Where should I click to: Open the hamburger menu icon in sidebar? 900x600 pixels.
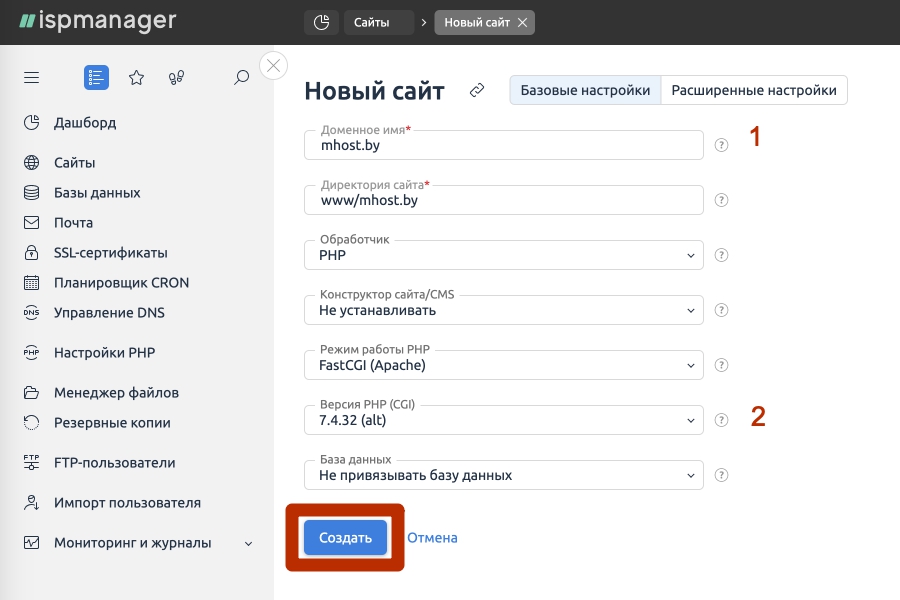click(32, 77)
